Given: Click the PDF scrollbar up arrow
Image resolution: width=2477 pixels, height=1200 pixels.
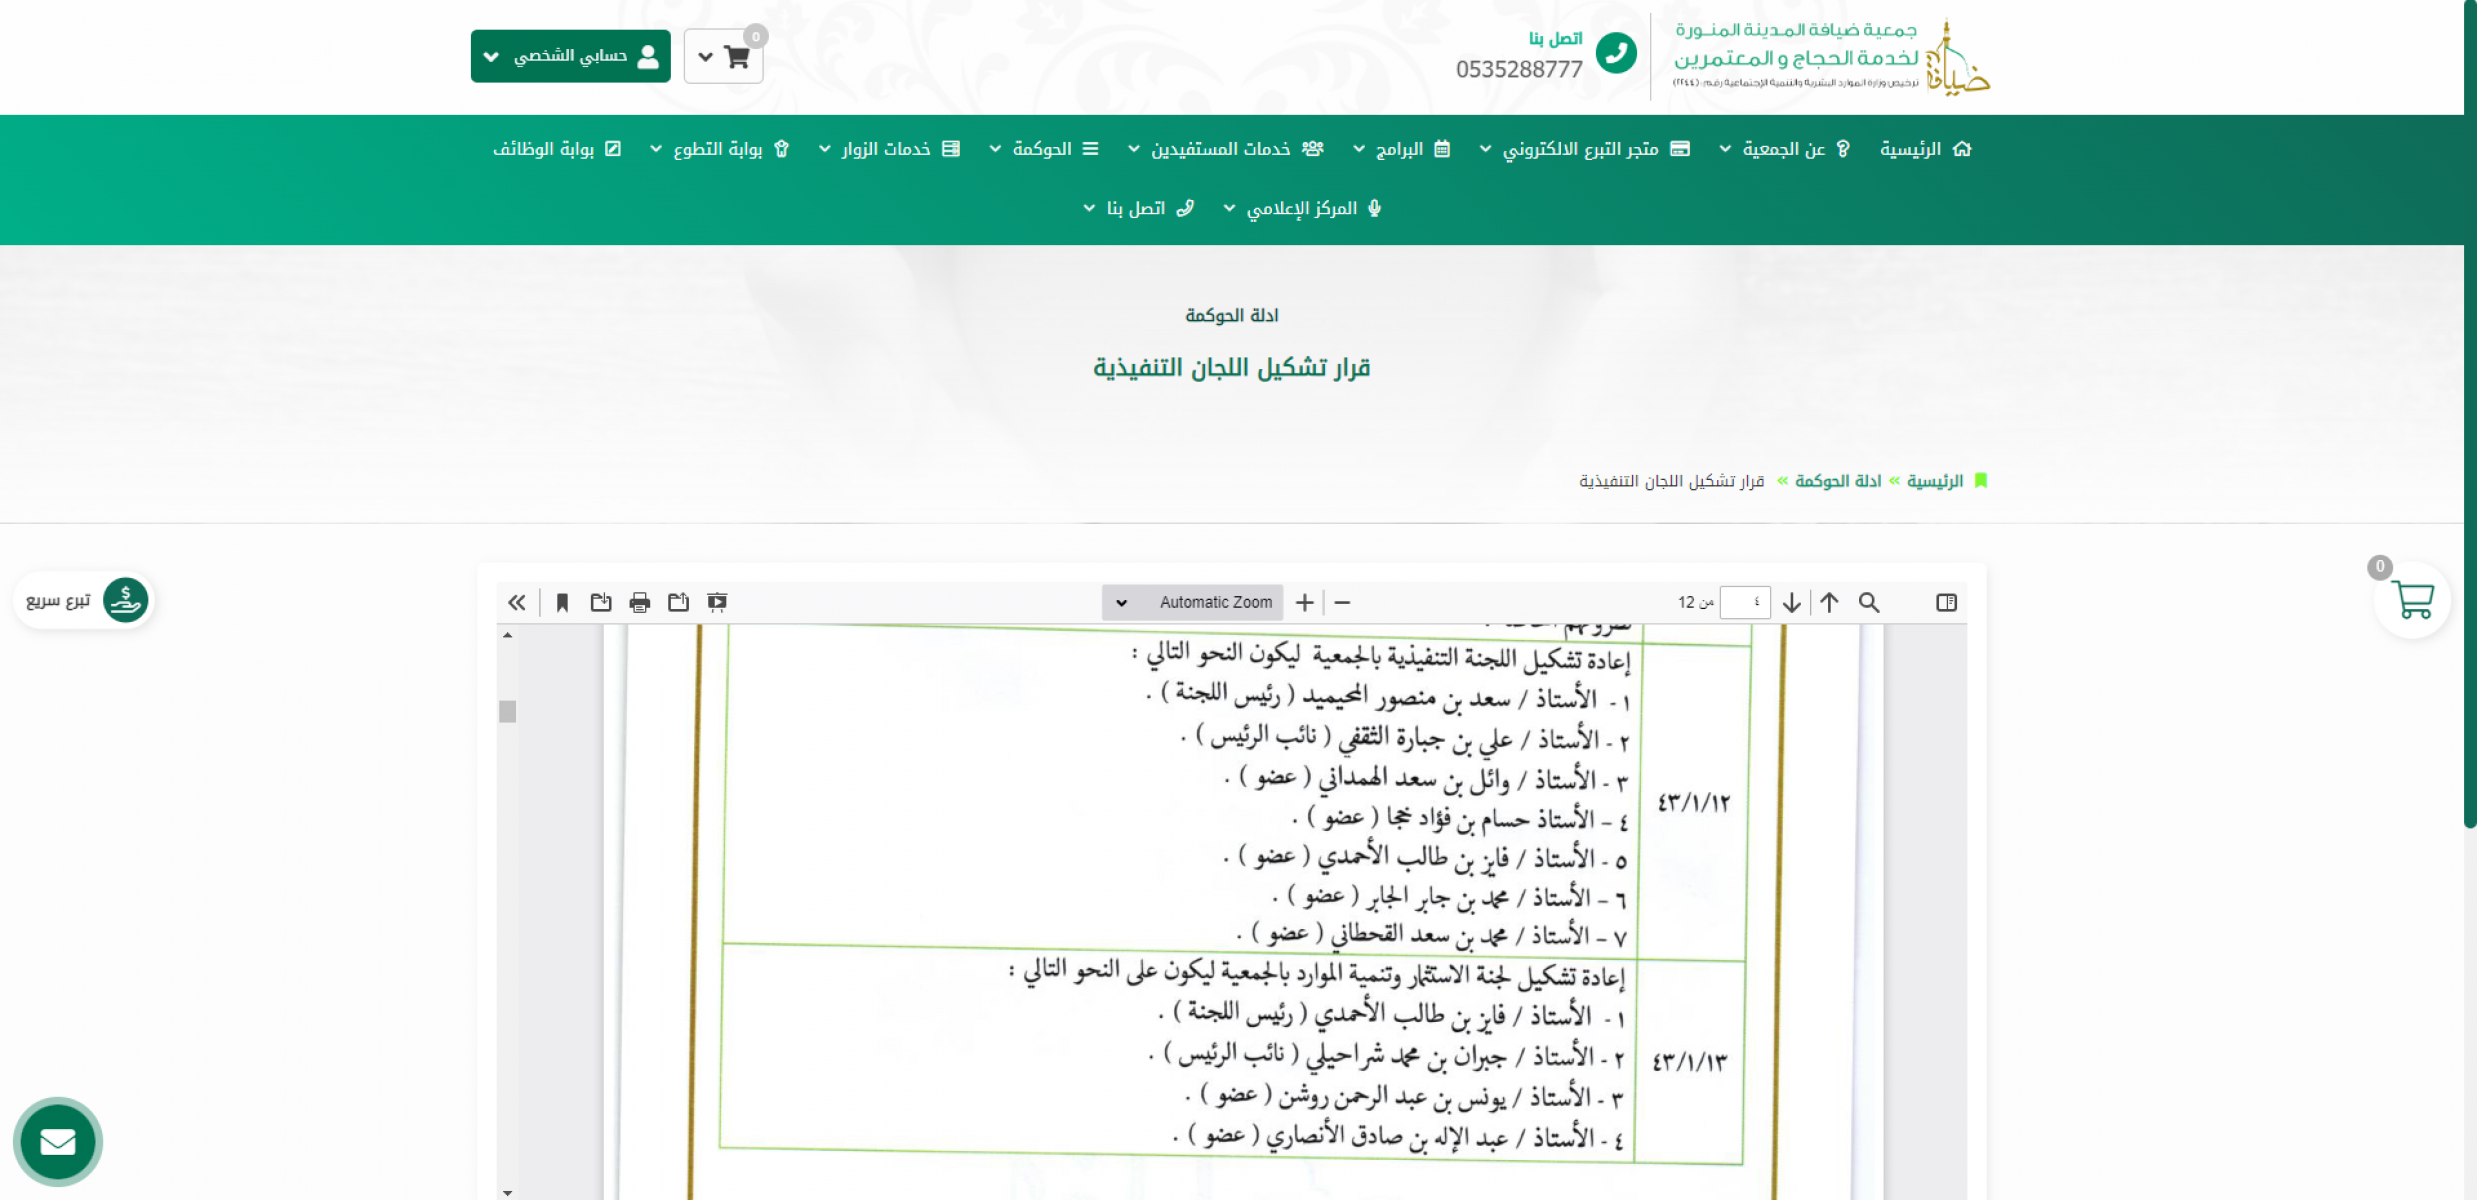Looking at the screenshot, I should tap(508, 635).
